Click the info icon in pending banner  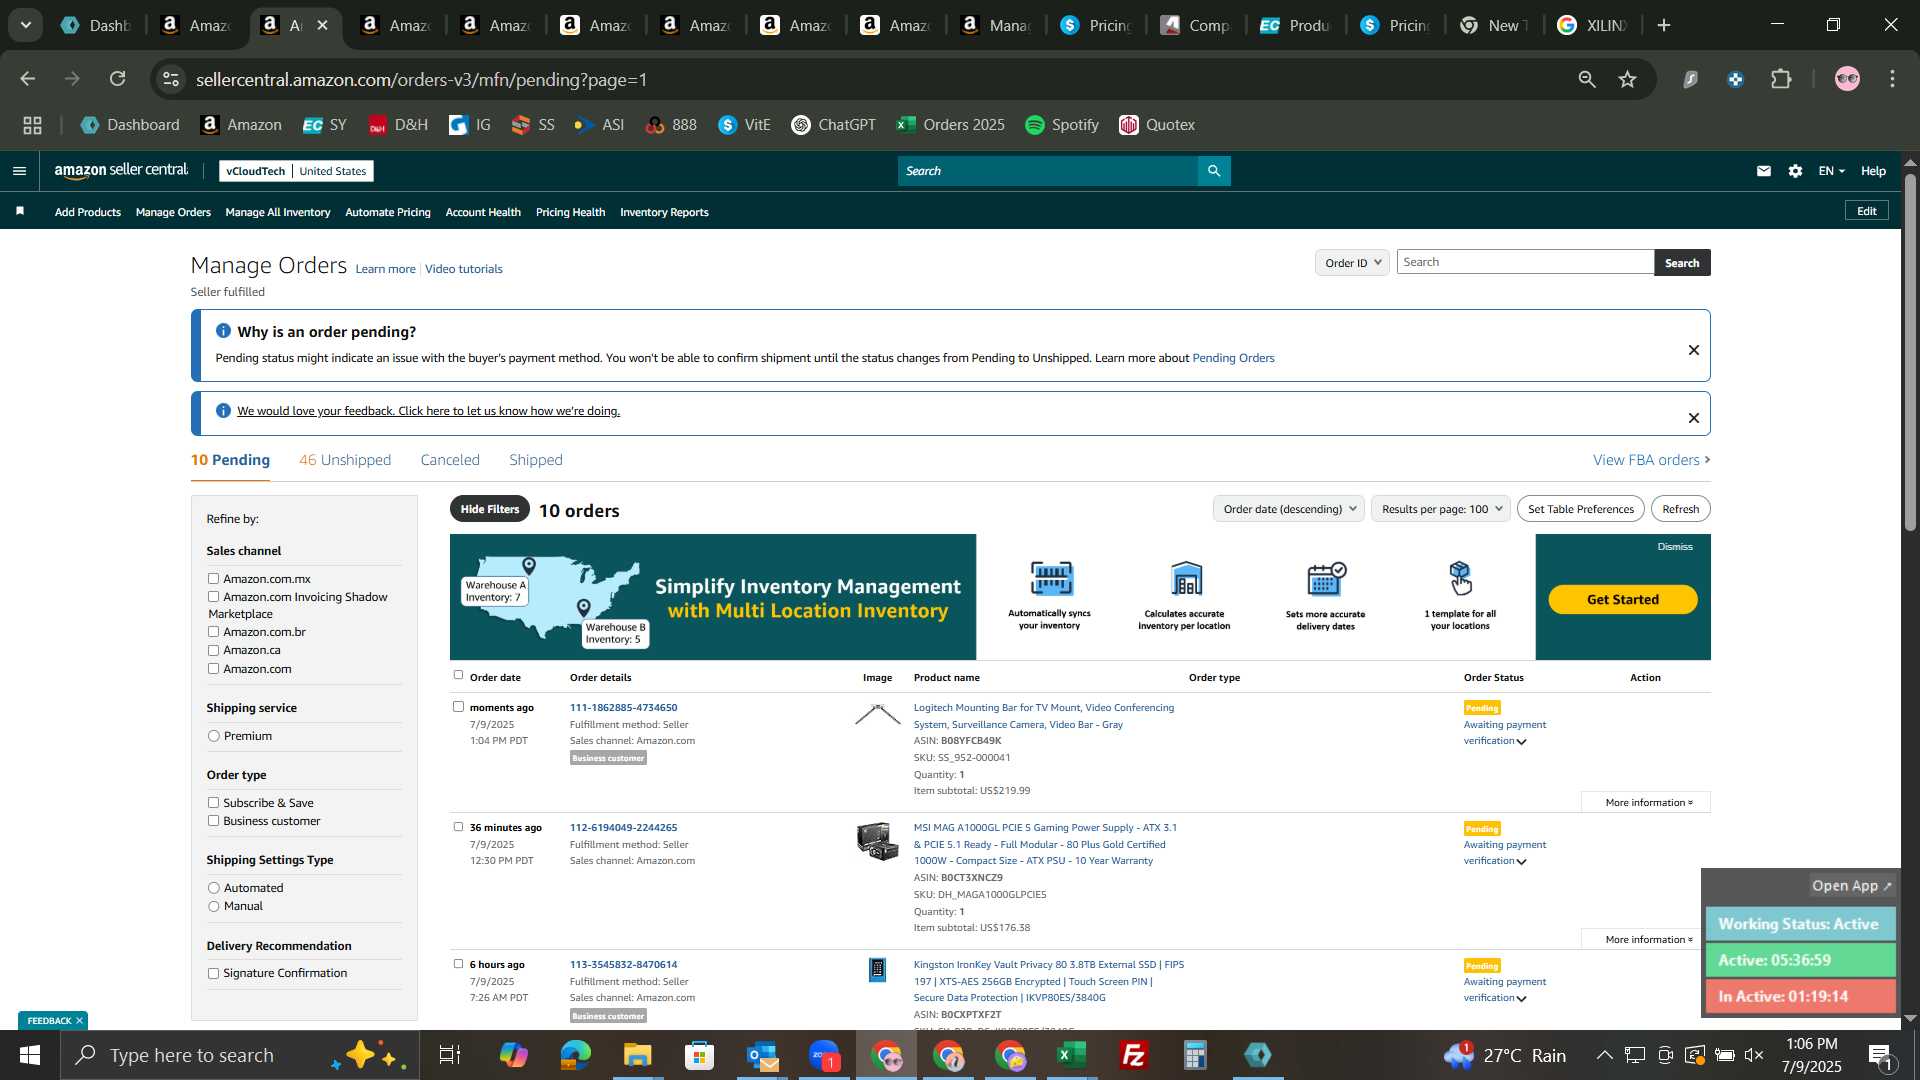[223, 331]
